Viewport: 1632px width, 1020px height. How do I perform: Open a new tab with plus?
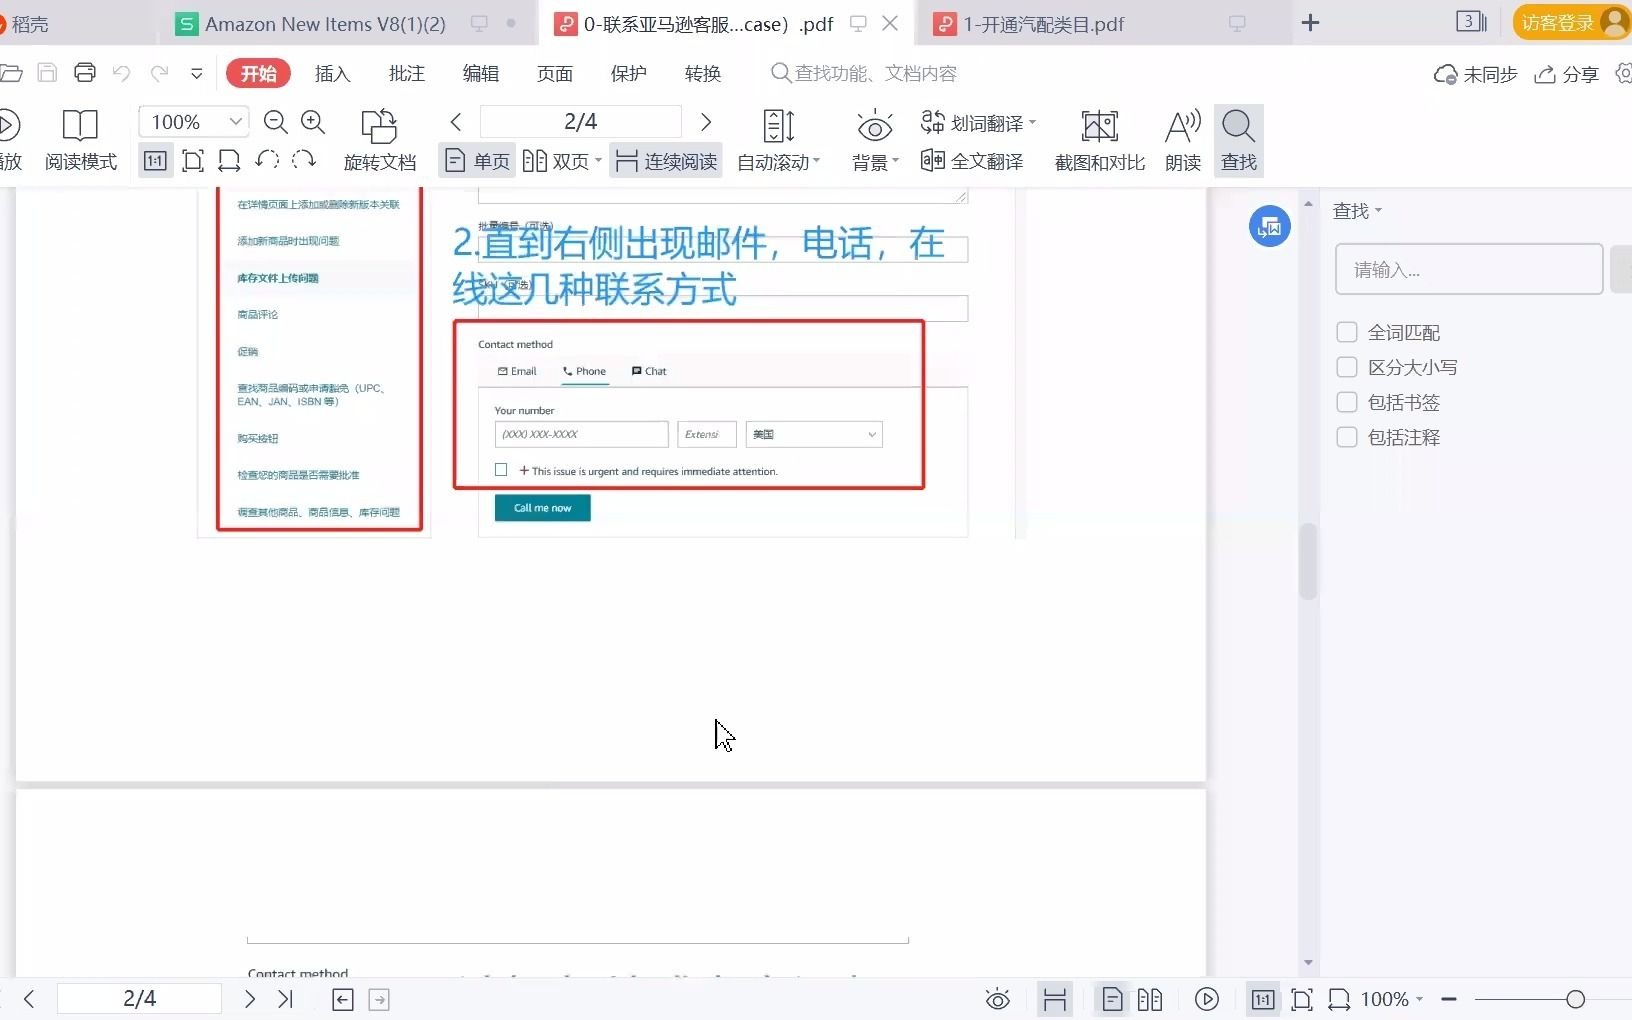(x=1310, y=23)
